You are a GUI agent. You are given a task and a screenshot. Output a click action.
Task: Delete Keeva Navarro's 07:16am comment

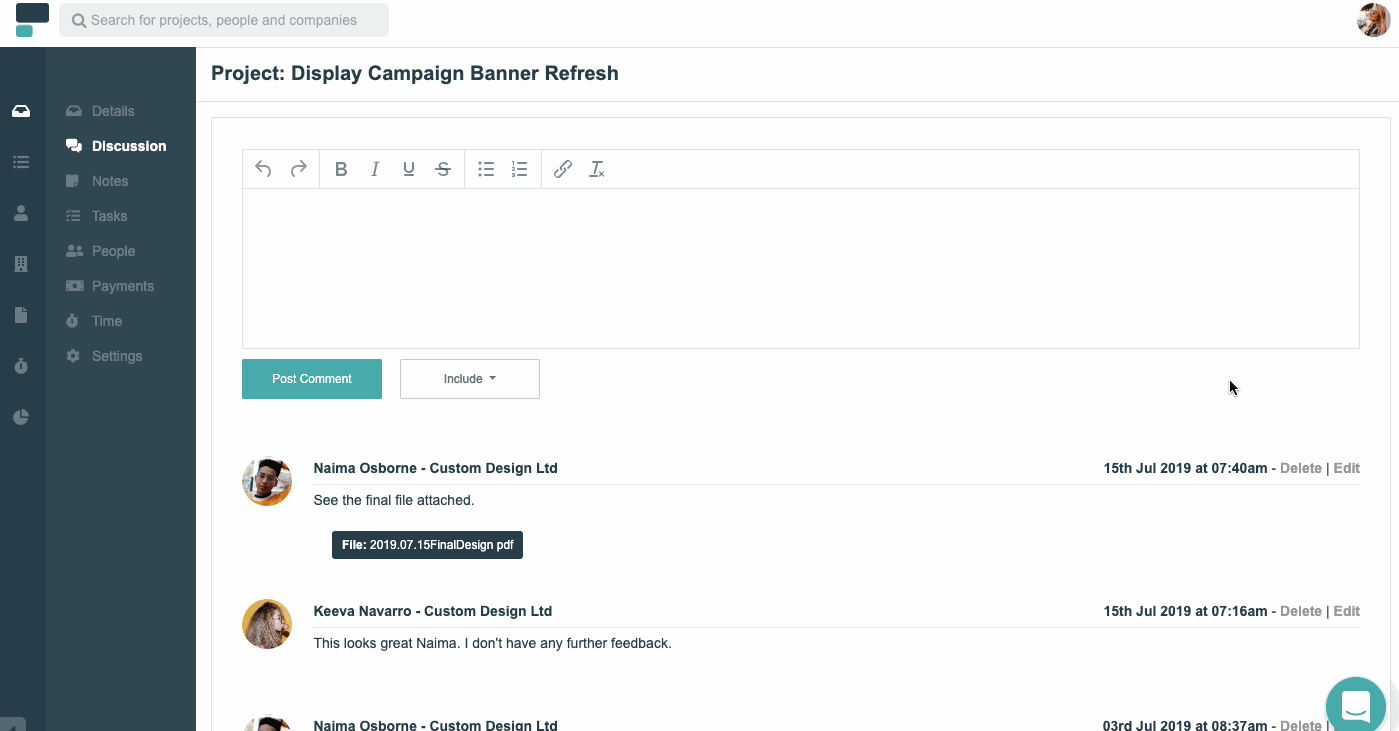coord(1301,611)
